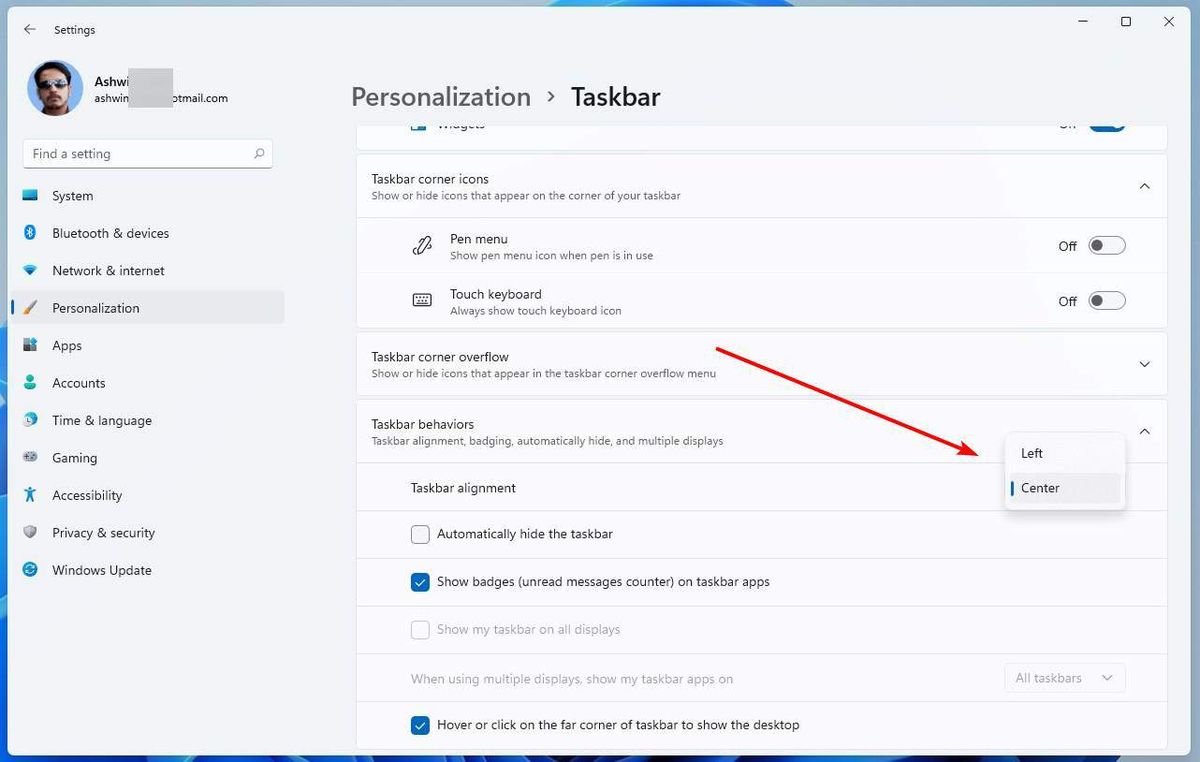Click the Touch keyboard label
Image resolution: width=1200 pixels, height=762 pixels.
496,294
